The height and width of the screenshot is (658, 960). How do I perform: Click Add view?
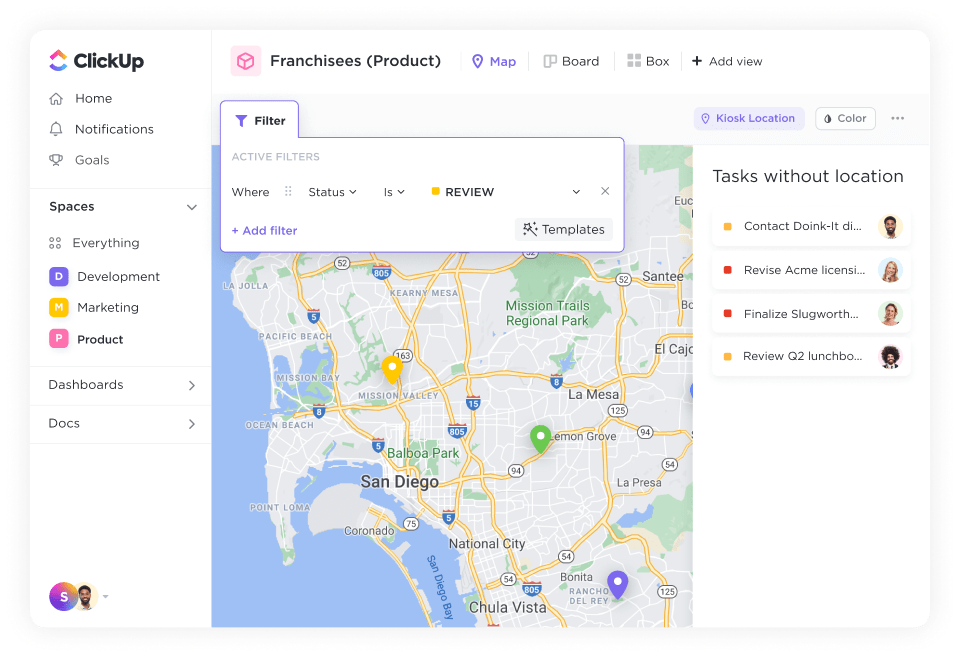tap(727, 61)
